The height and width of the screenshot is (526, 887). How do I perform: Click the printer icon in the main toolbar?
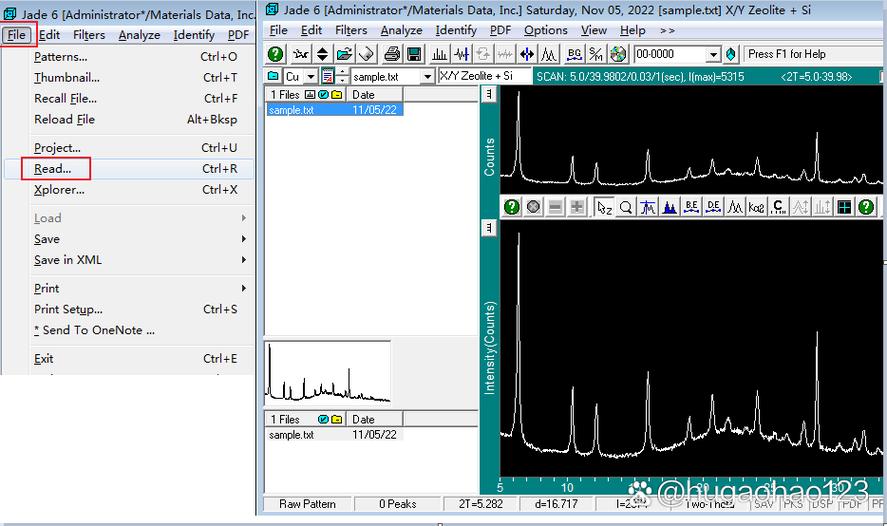[391, 54]
